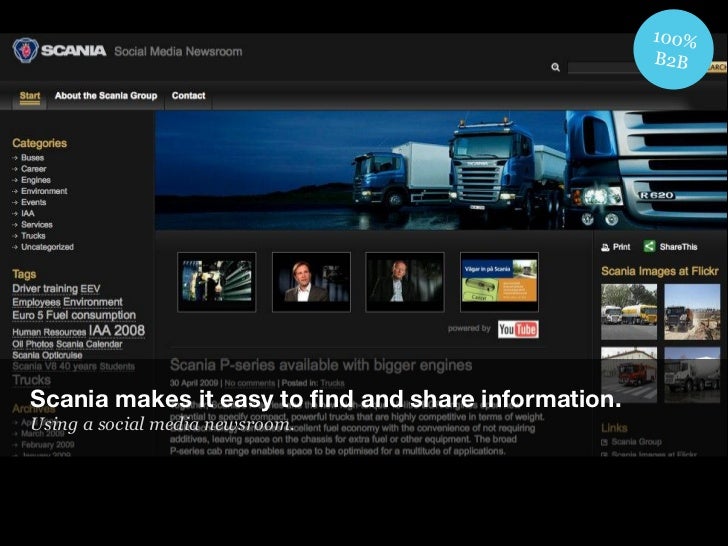Click the IAA 2008 tag
728x546 pixels.
[117, 330]
